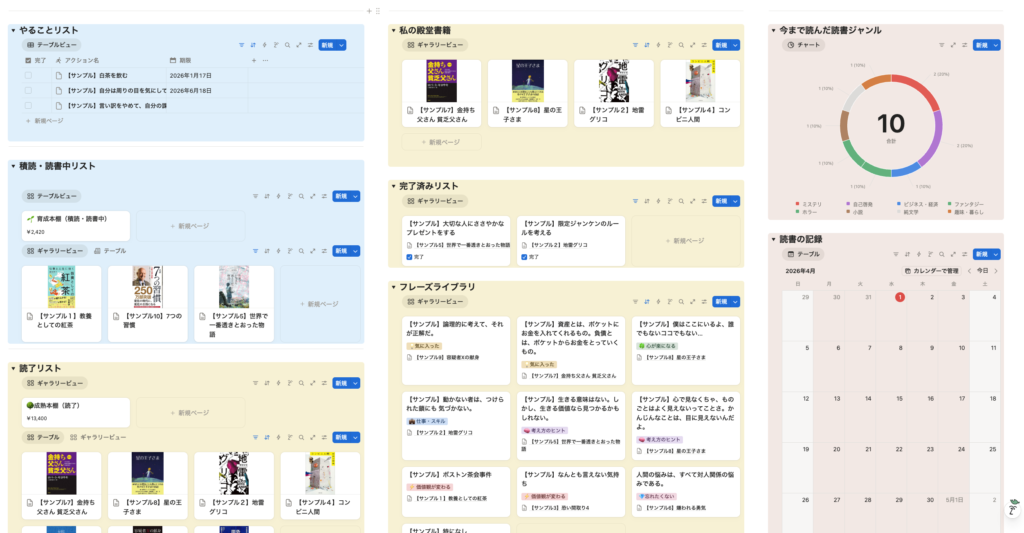Image resolution: width=1024 pixels, height=533 pixels.
Task: Click sort icon in 私の殿堂書籍 toolbar
Action: tap(646, 45)
